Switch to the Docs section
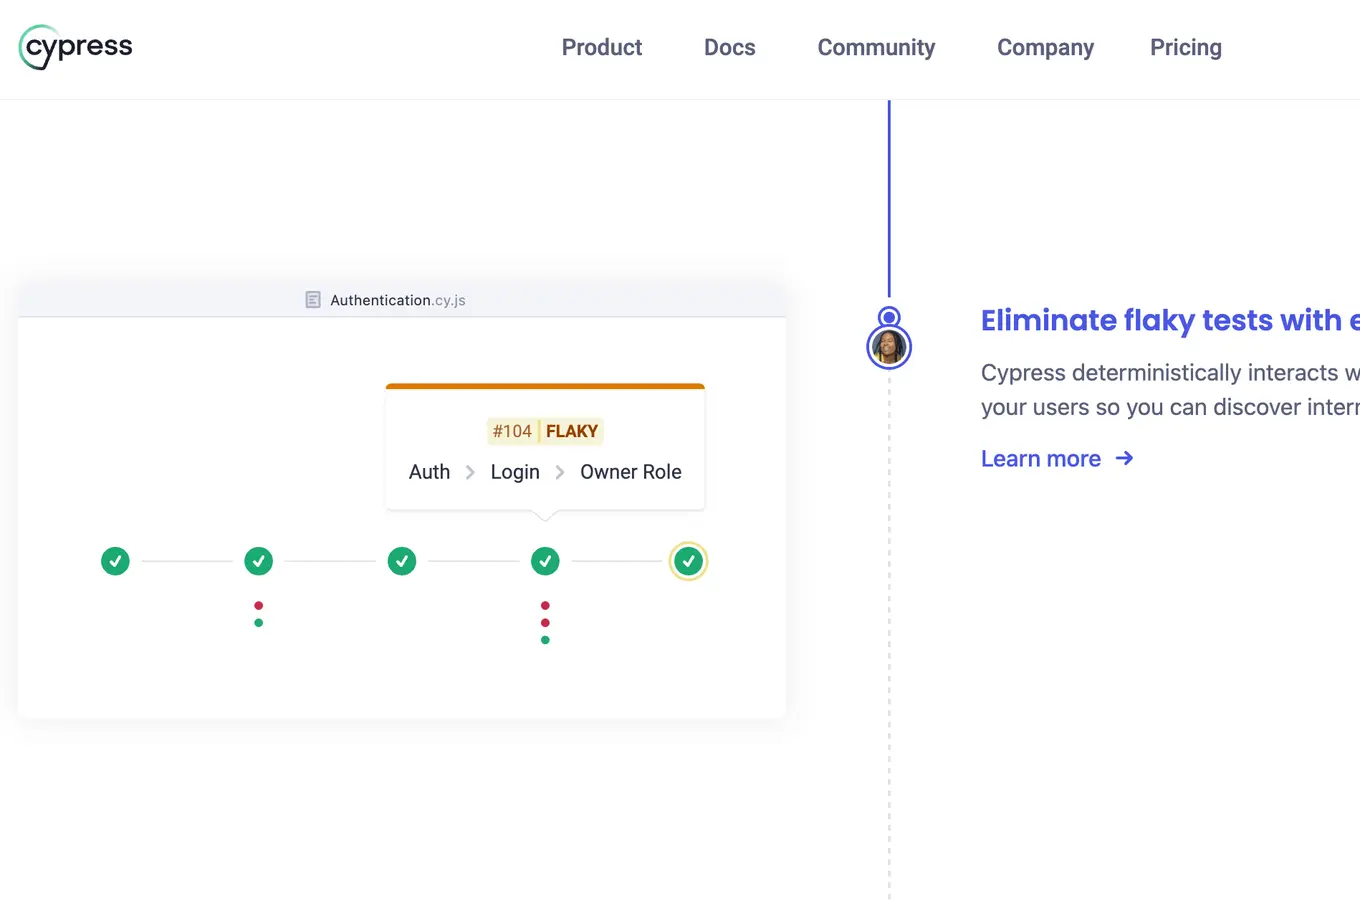The image size is (1360, 903). (x=729, y=47)
